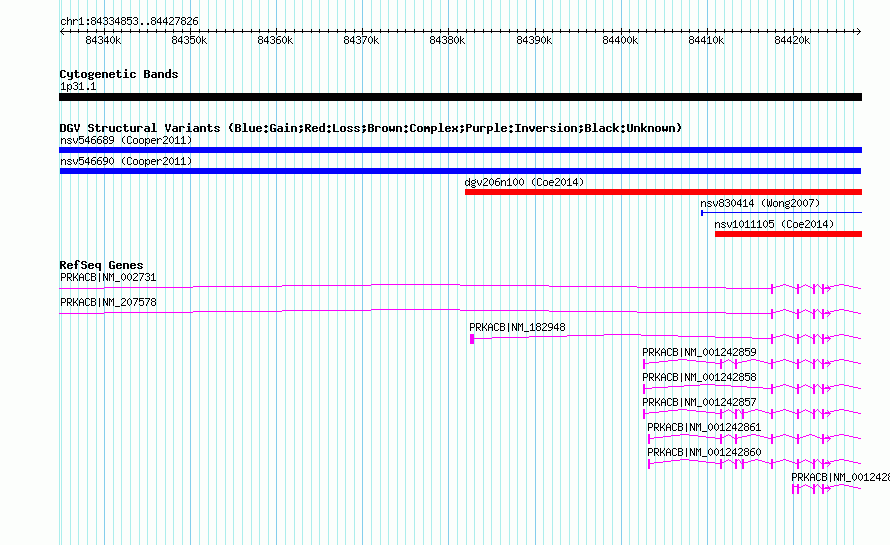Click the nsv830414 (Wong2007) thin blue line
Viewport: 890px width, 545px height.
tap(782, 213)
